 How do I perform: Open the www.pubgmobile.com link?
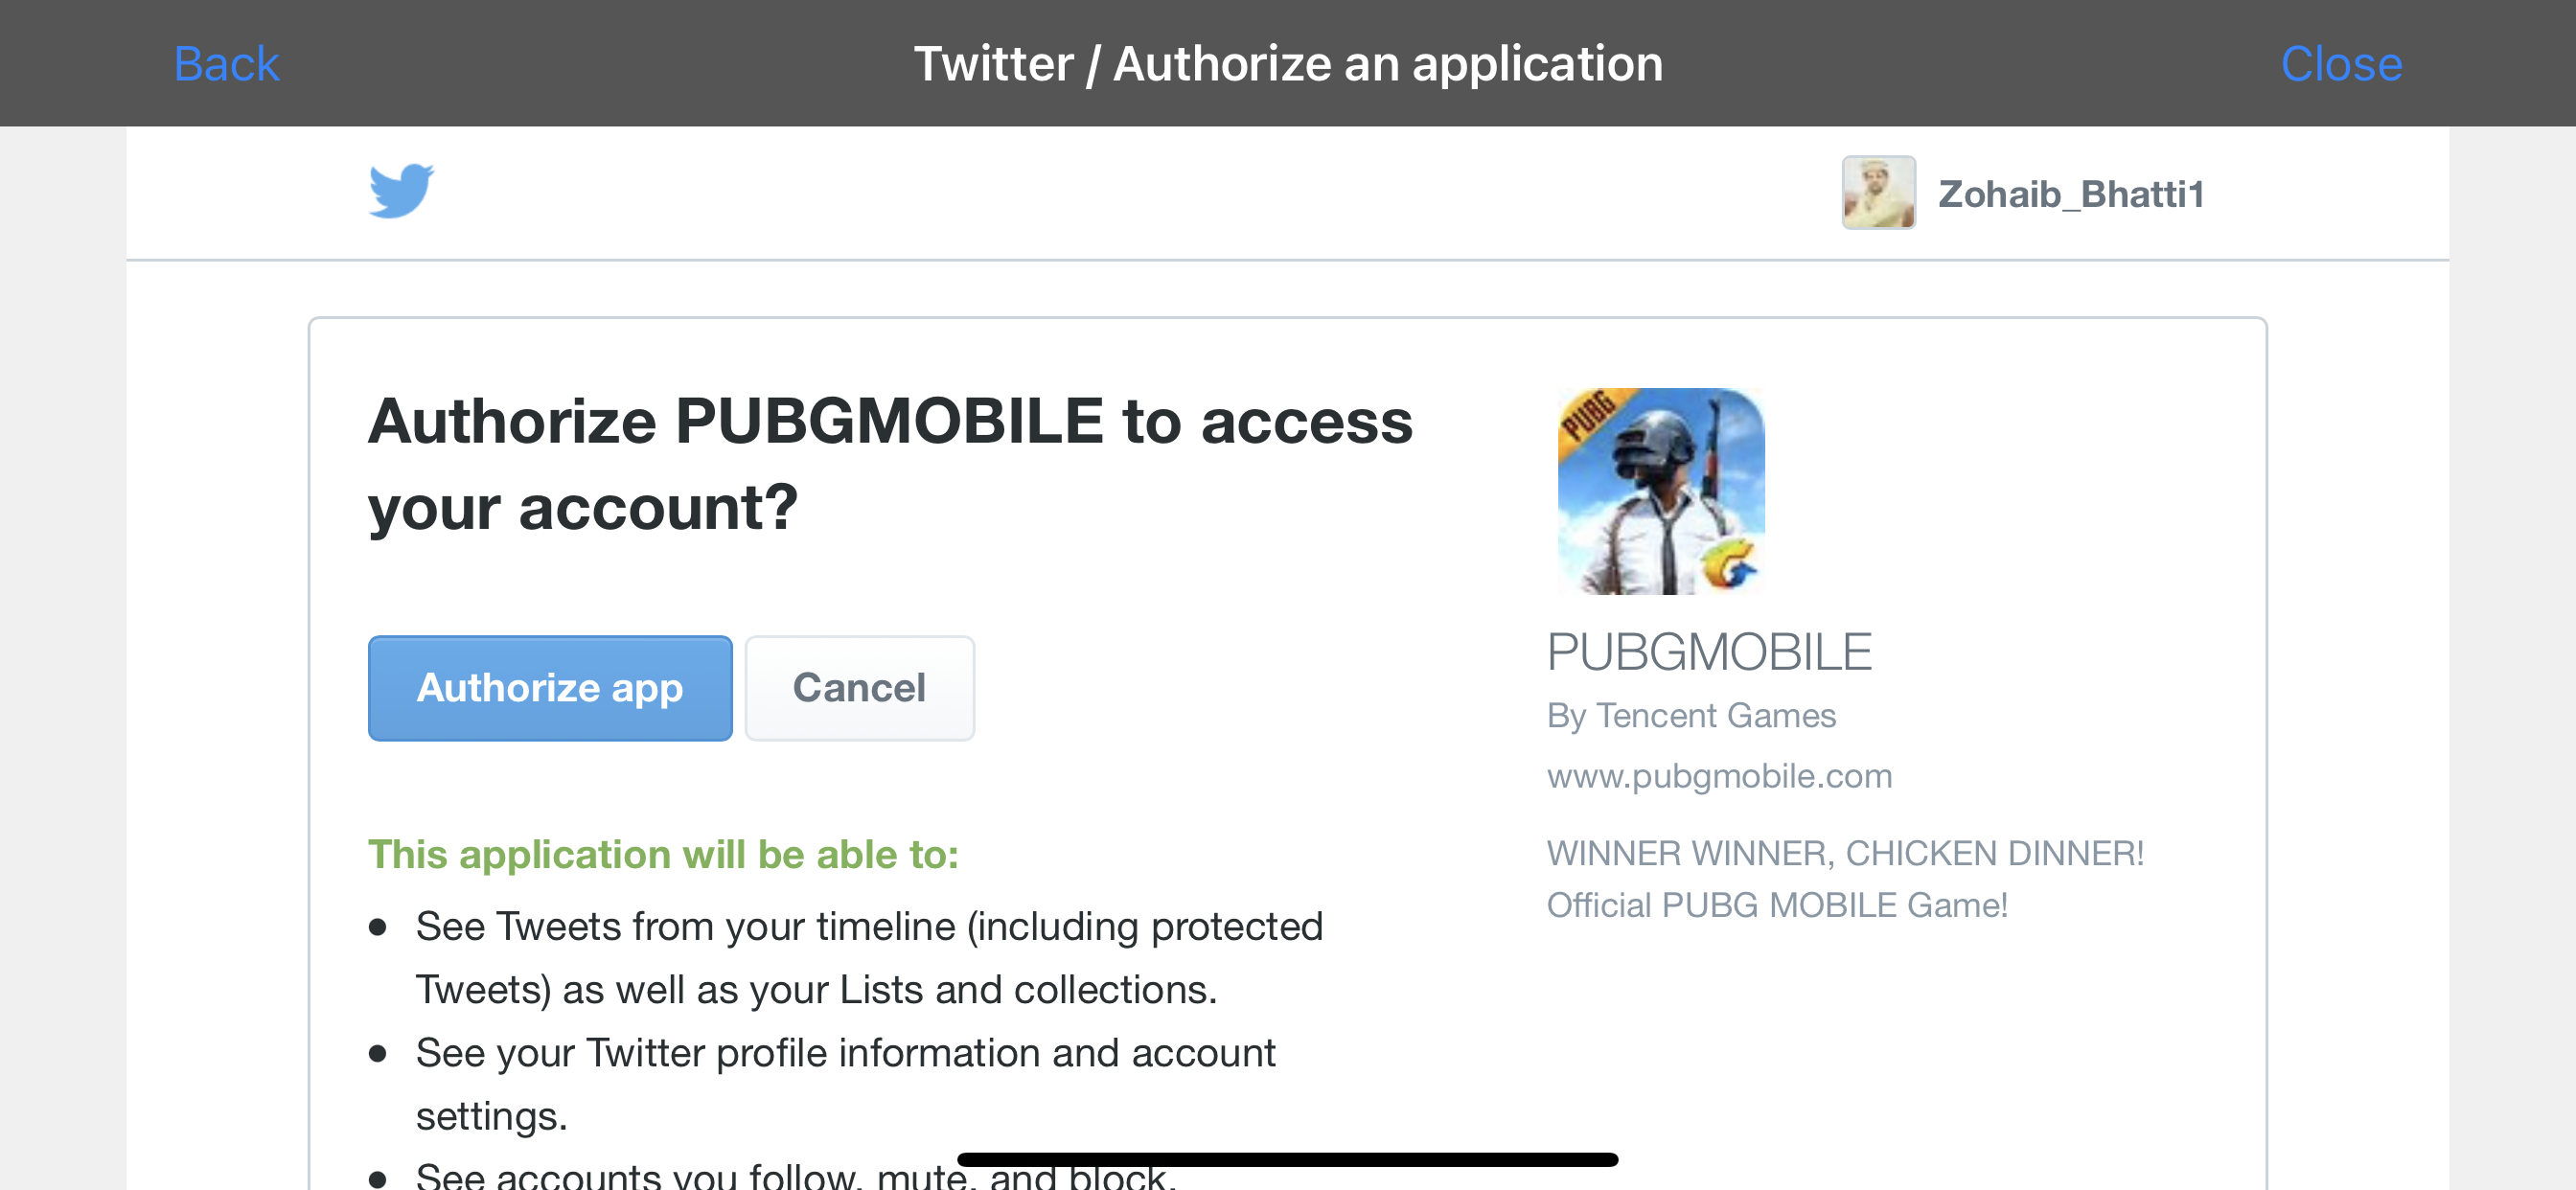tap(1719, 776)
